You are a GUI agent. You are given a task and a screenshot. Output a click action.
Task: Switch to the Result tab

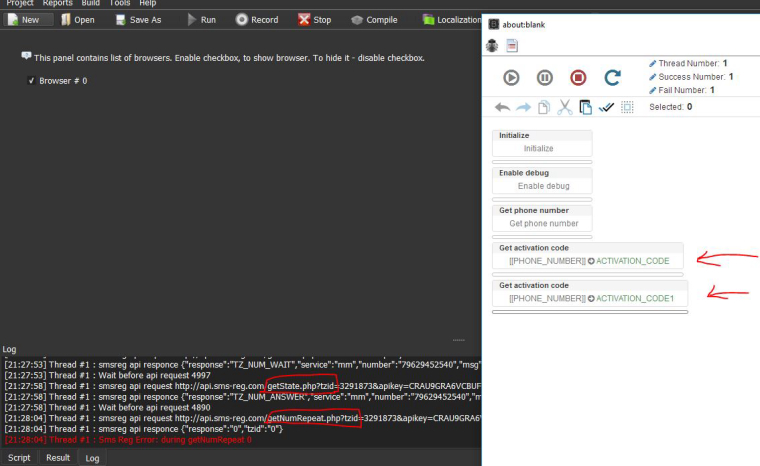pos(58,457)
